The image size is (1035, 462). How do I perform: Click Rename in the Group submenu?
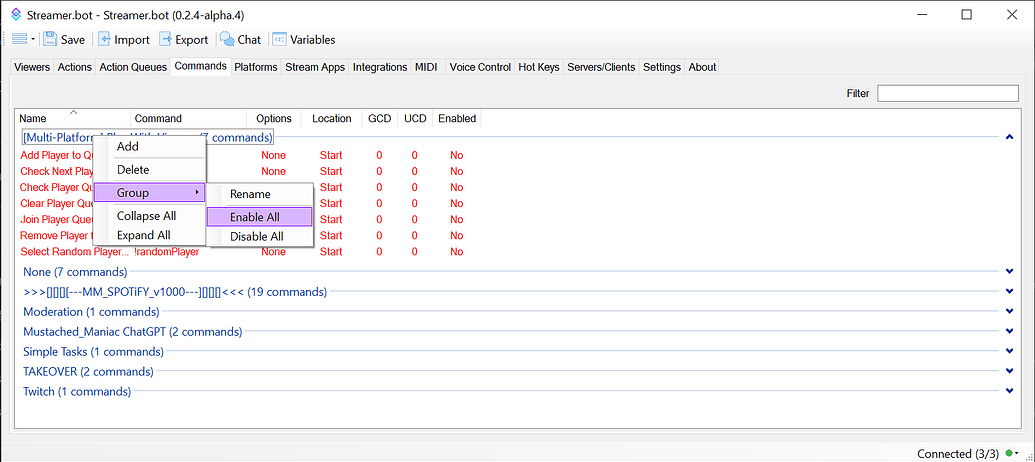pyautogui.click(x=250, y=194)
